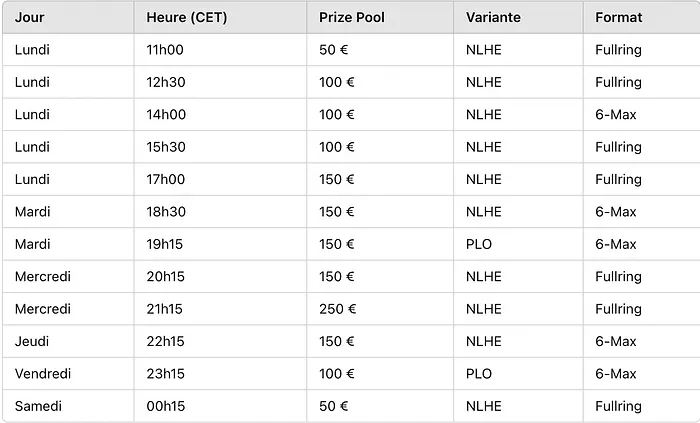Select the Samedi day cell
This screenshot has height=423, width=700.
point(38,406)
